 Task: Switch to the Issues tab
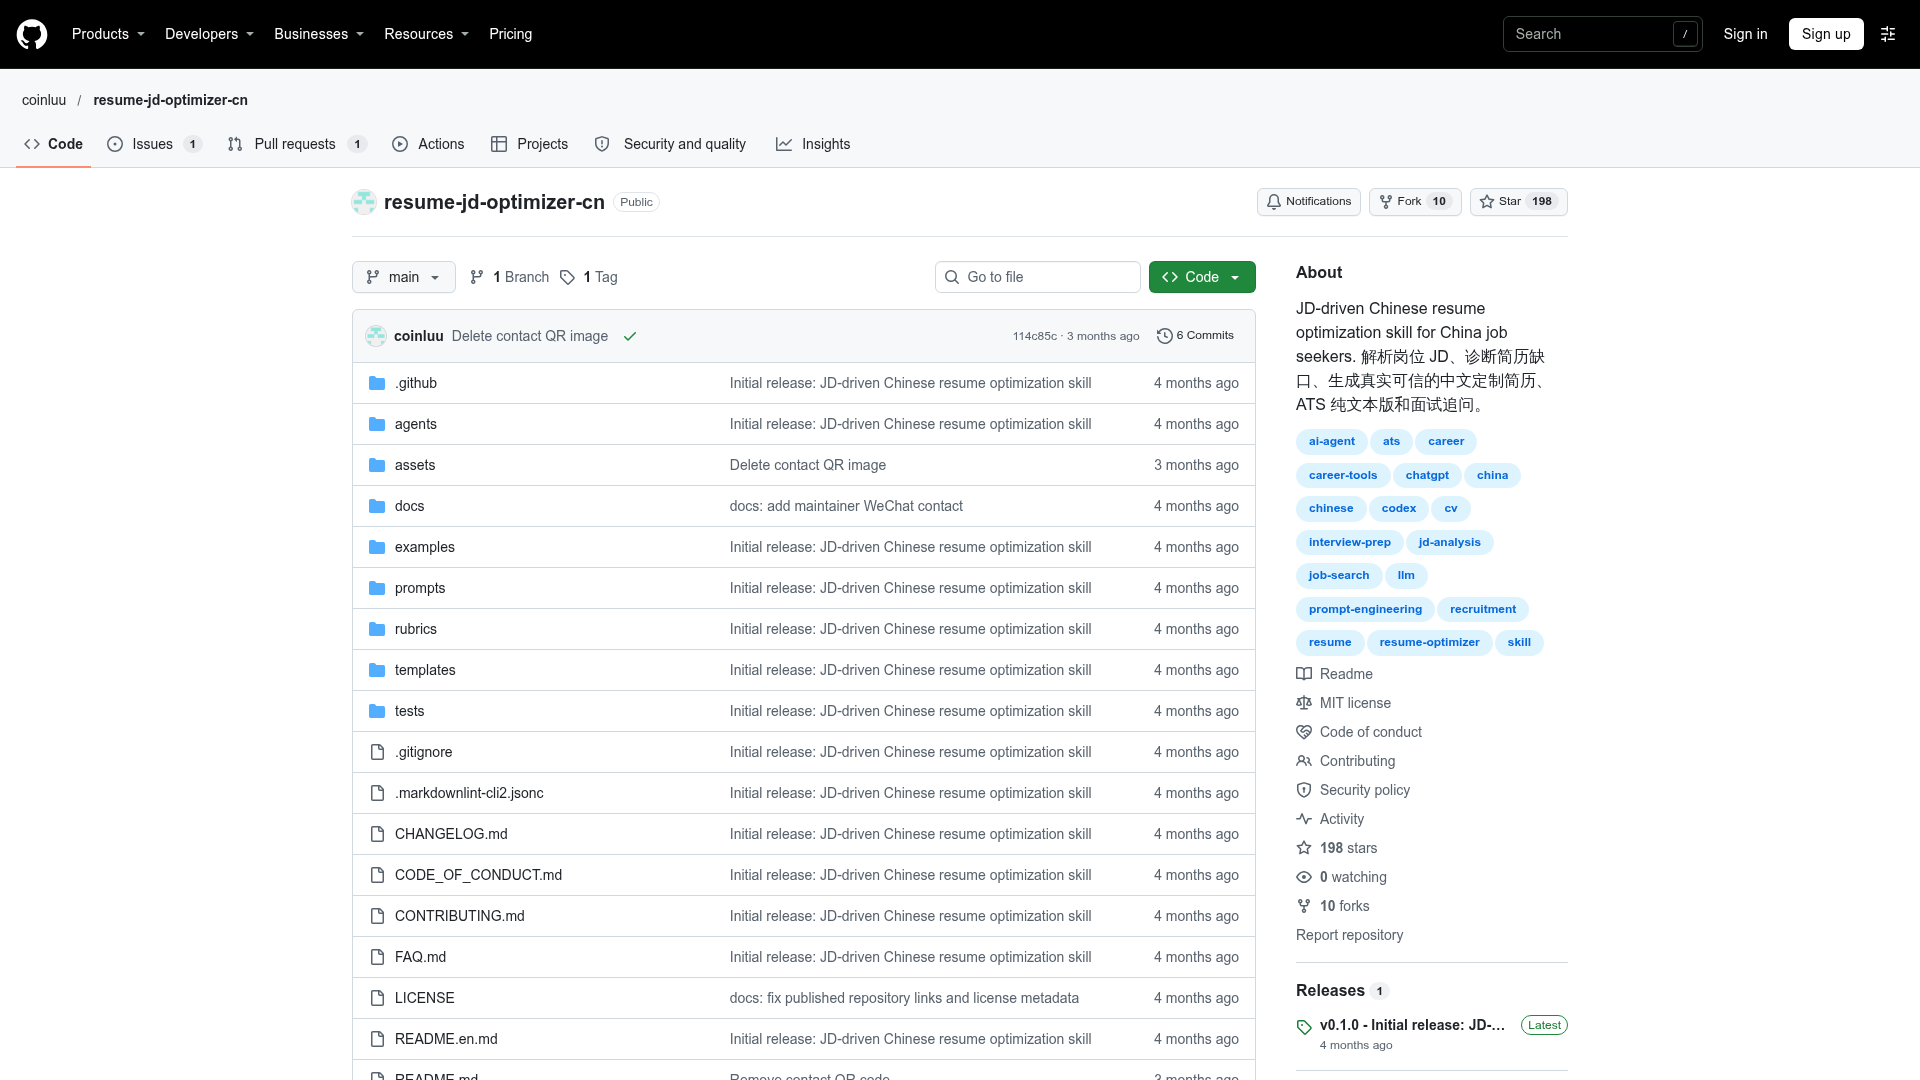tap(154, 144)
